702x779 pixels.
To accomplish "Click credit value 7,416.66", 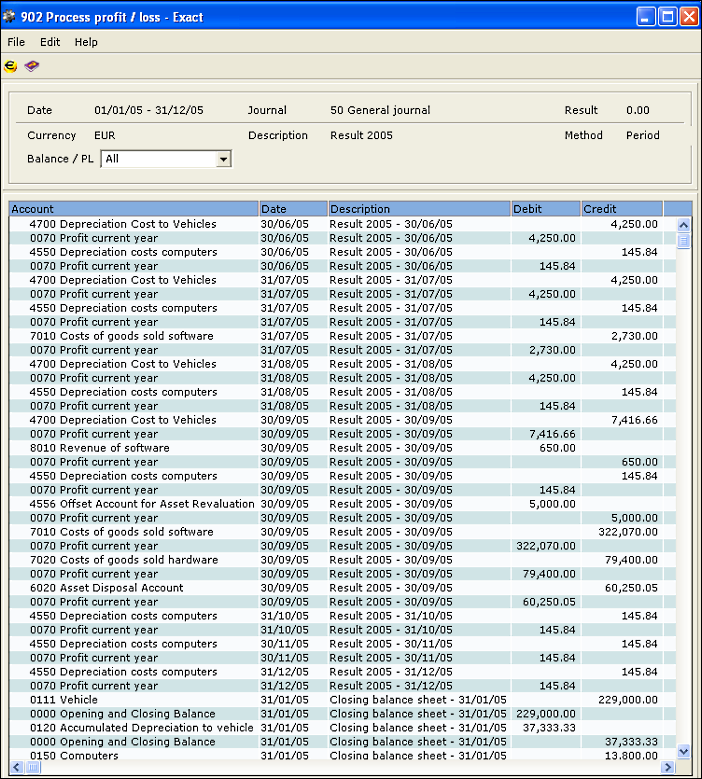I will click(x=634, y=420).
